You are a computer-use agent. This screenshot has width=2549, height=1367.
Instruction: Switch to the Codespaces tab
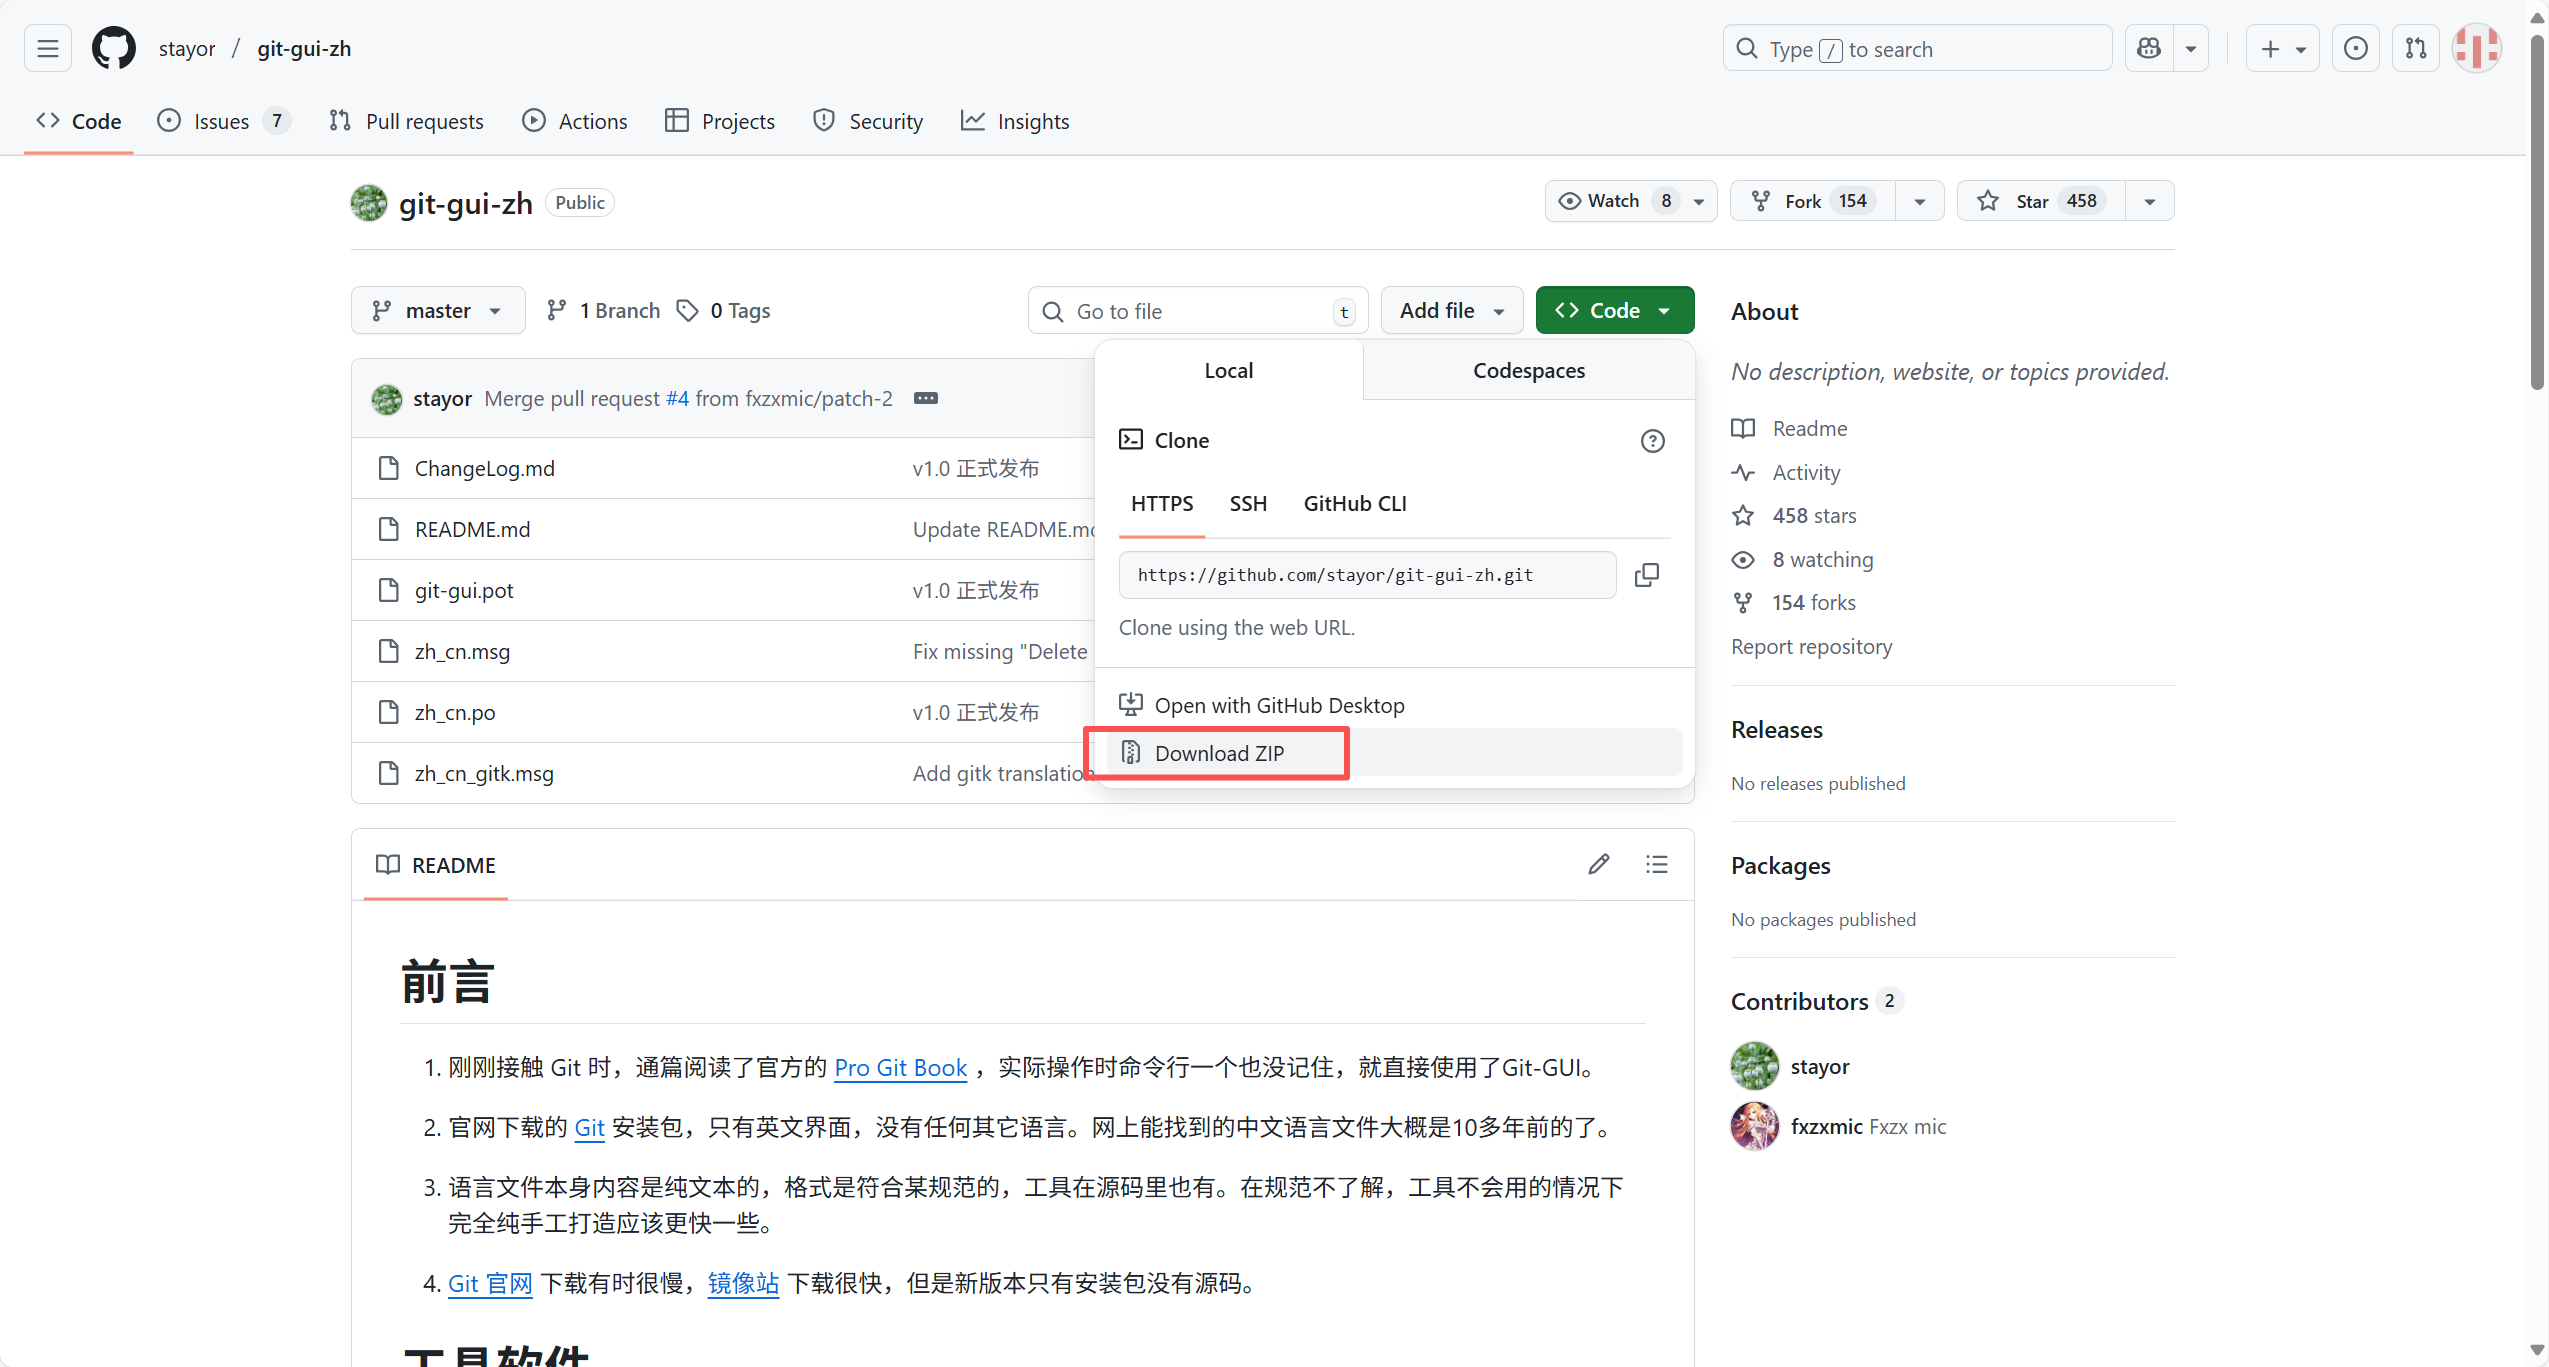tap(1528, 371)
